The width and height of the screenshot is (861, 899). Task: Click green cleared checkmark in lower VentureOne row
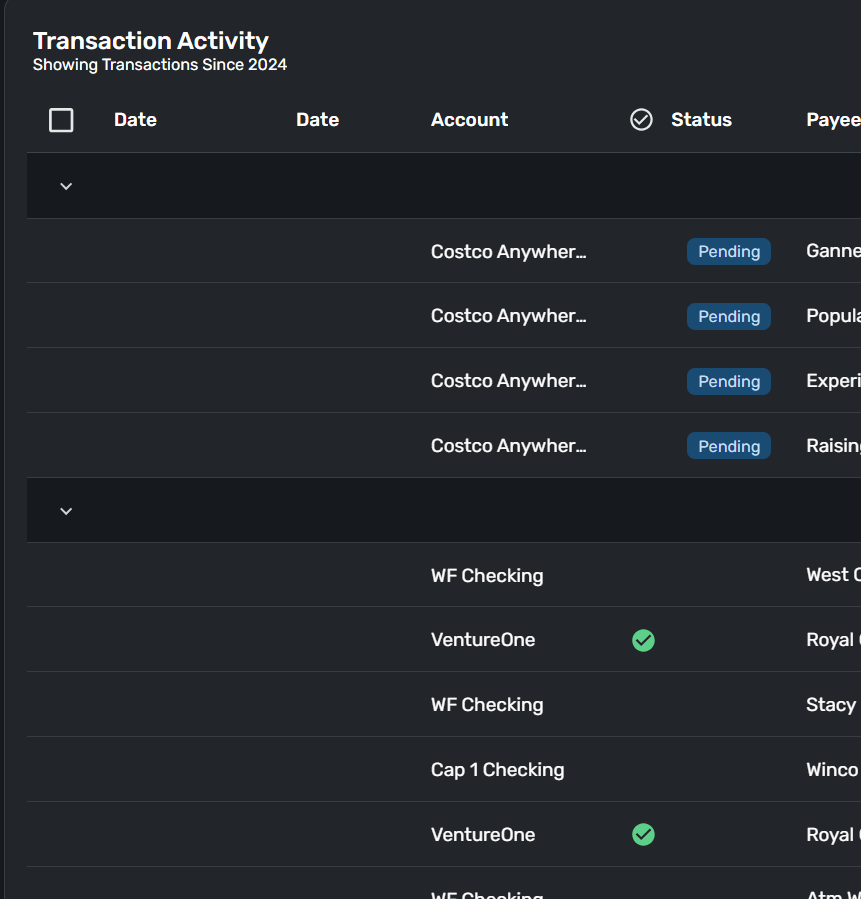pyautogui.click(x=643, y=835)
